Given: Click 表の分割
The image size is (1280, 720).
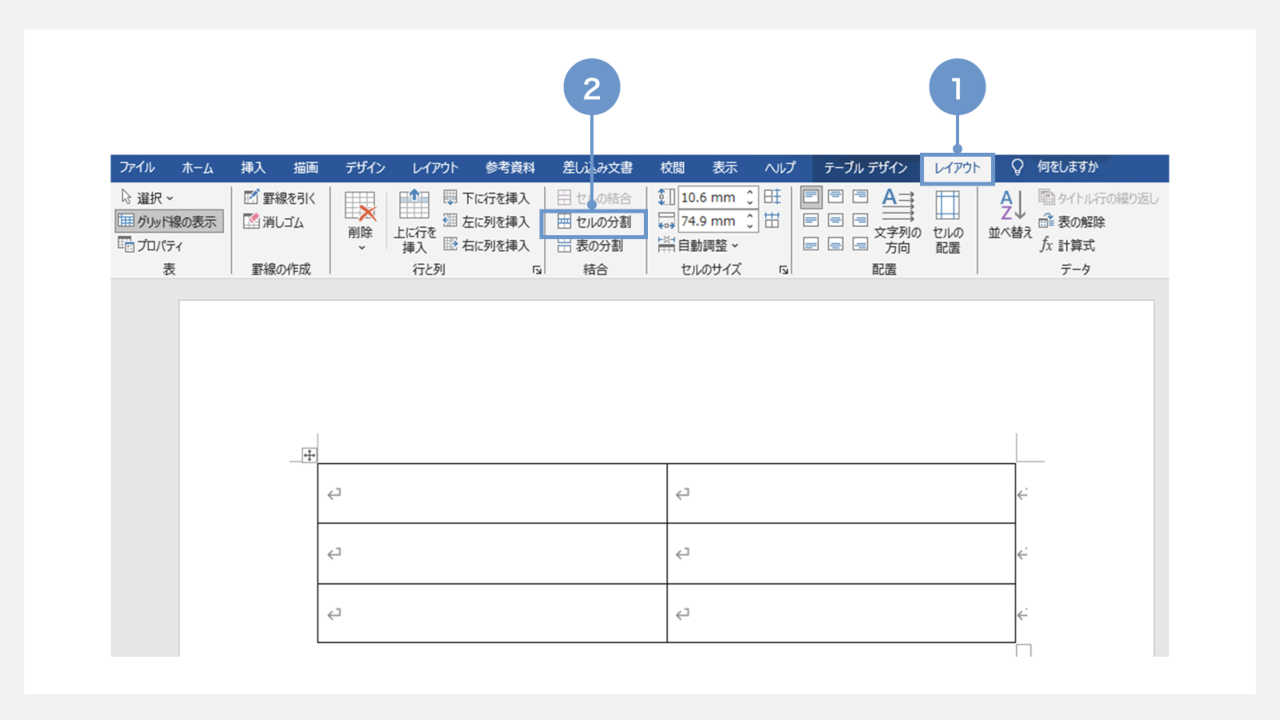Looking at the screenshot, I should point(590,245).
